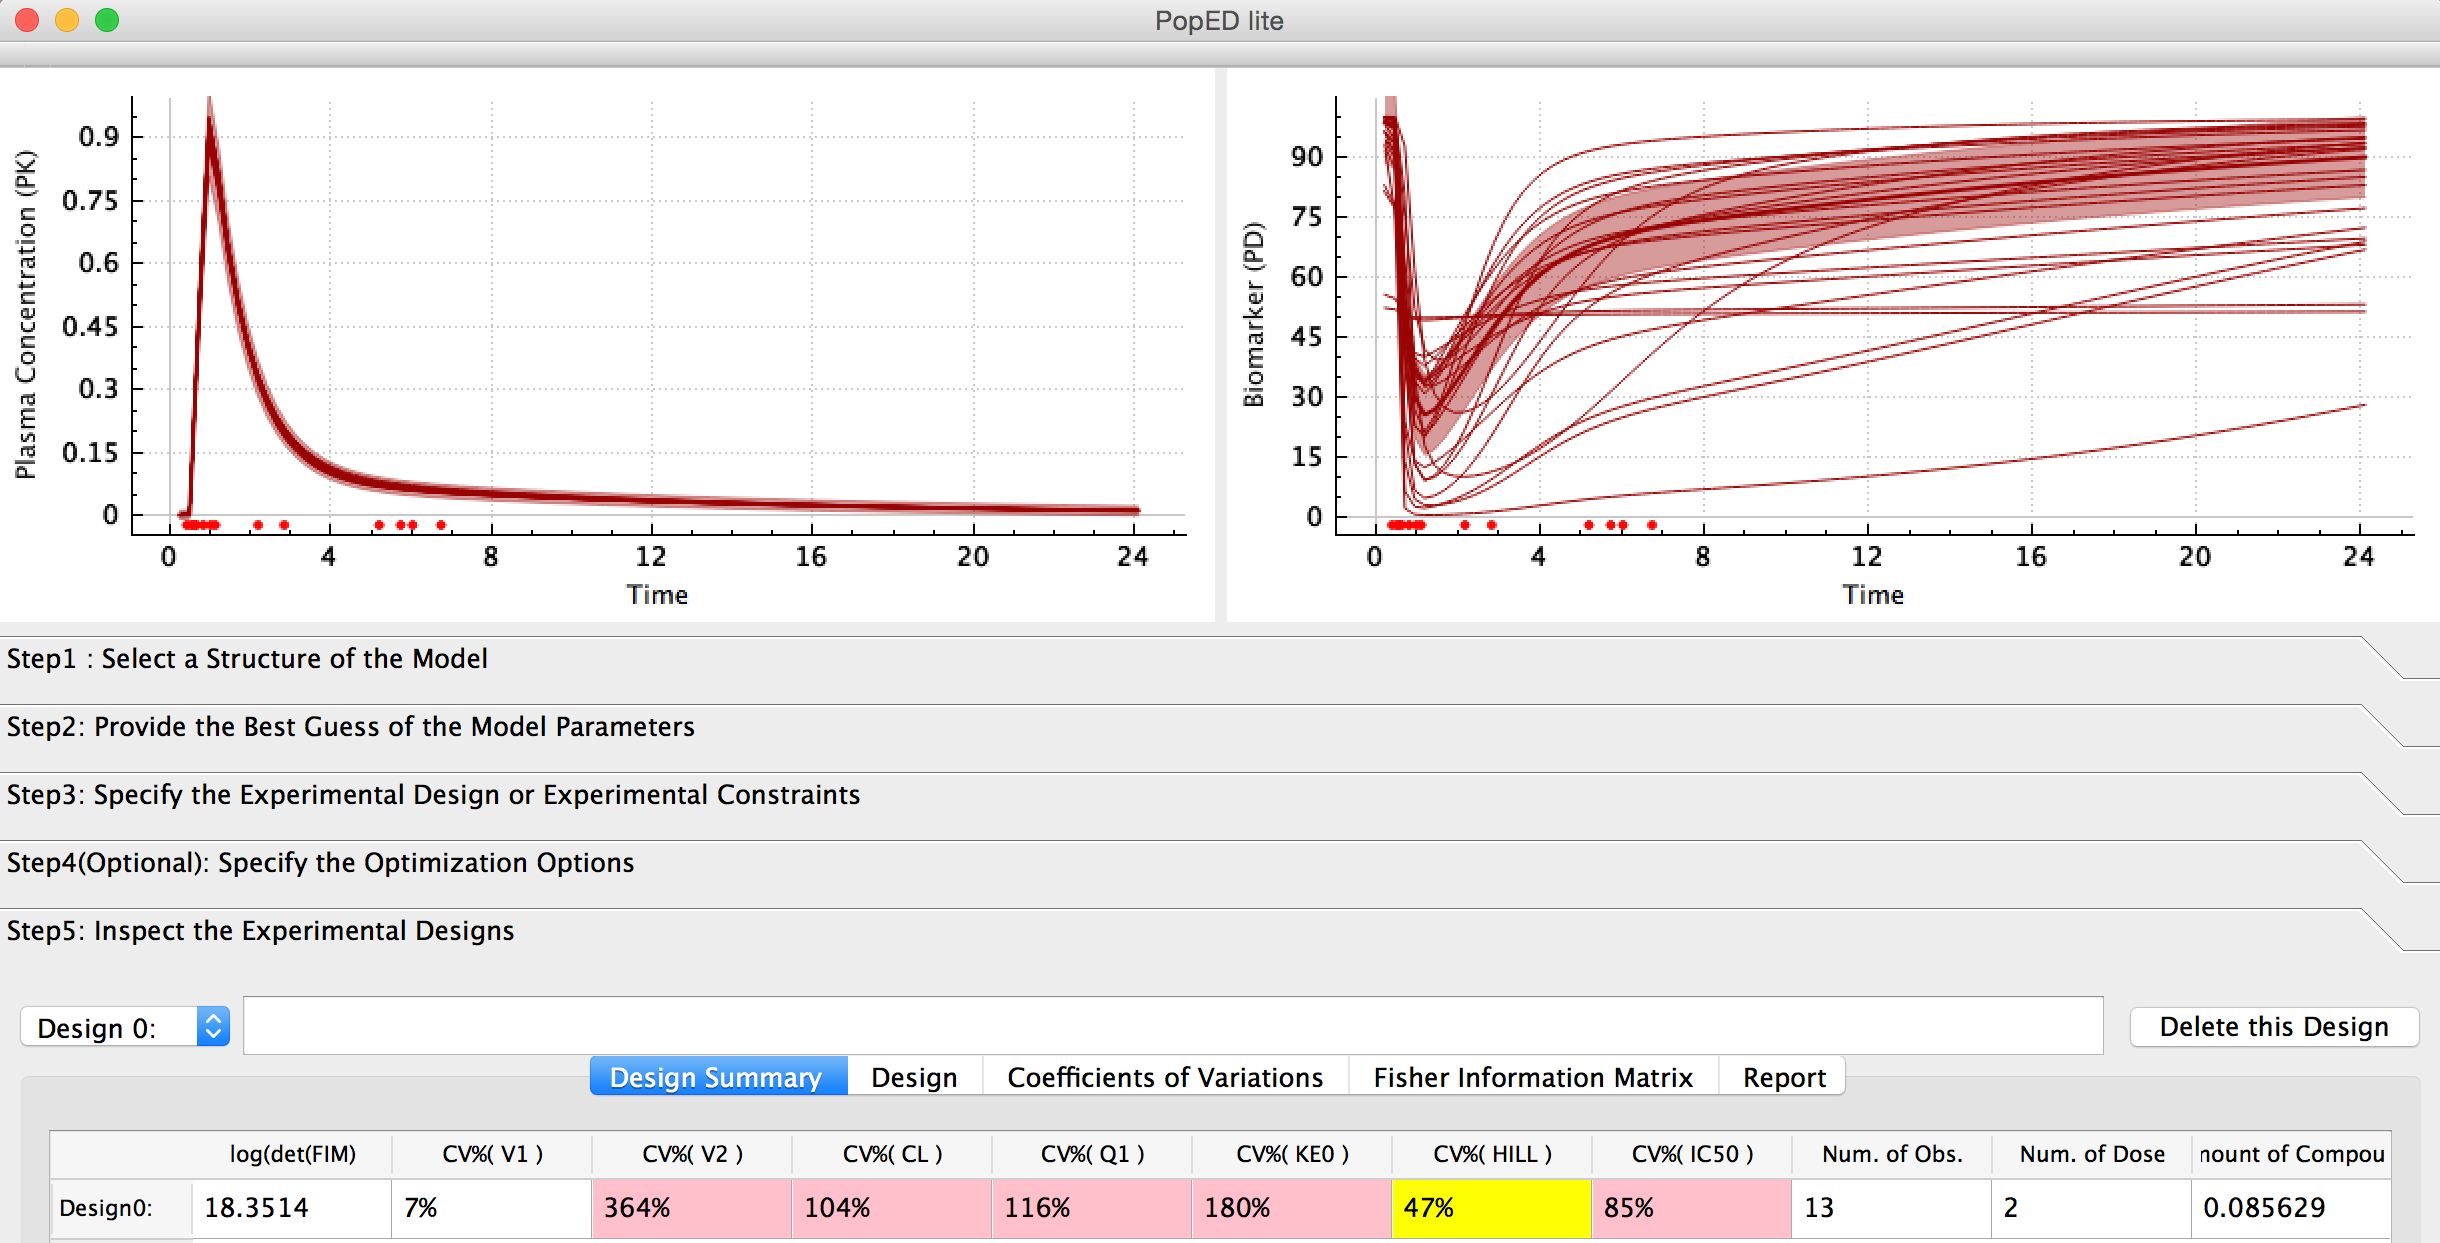Screen dimensions: 2440x1243
Task: Expand Step3 Experimental Design or Constraints section
Action: coord(433,795)
